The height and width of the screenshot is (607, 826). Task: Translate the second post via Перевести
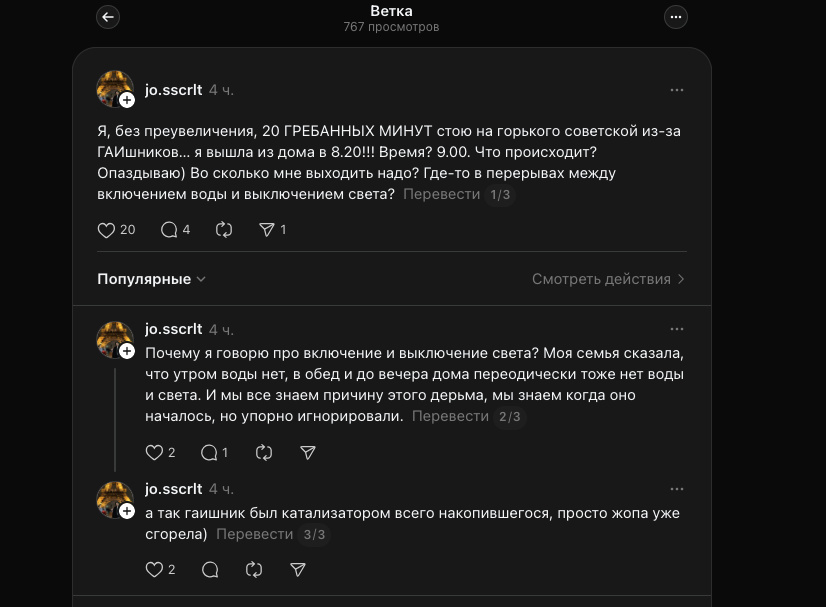(x=450, y=416)
